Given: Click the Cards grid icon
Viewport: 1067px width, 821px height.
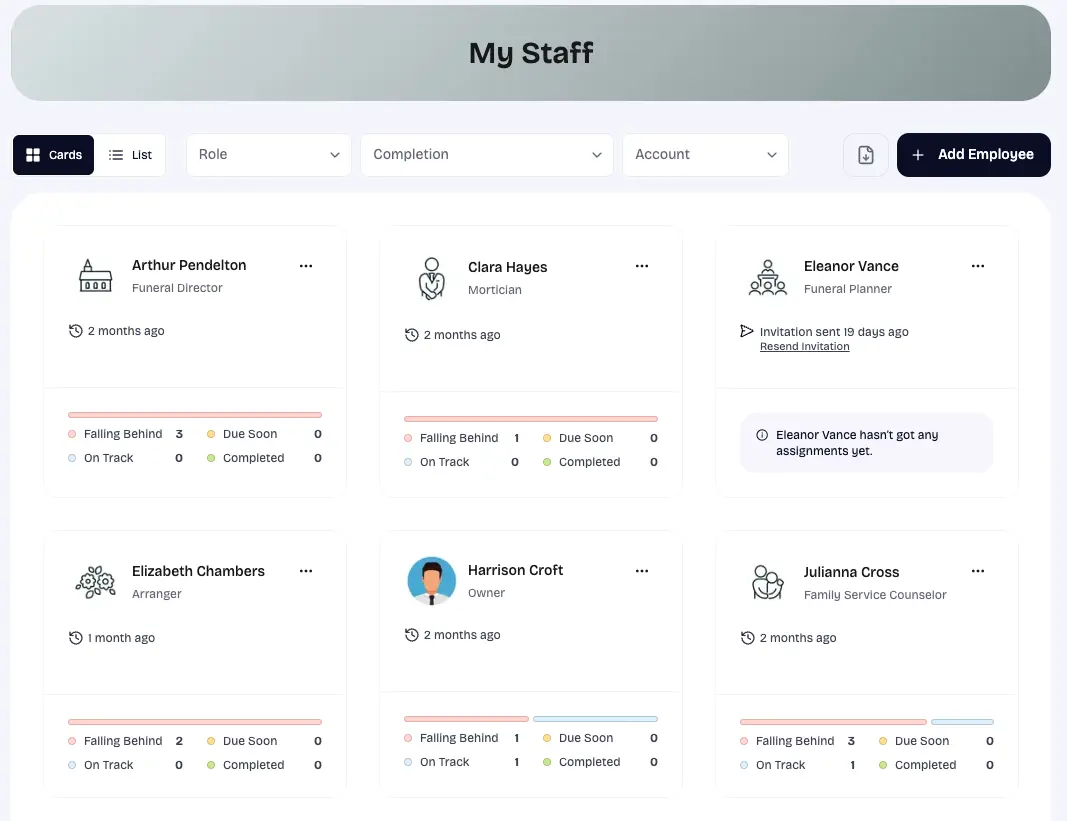Looking at the screenshot, I should coord(33,155).
